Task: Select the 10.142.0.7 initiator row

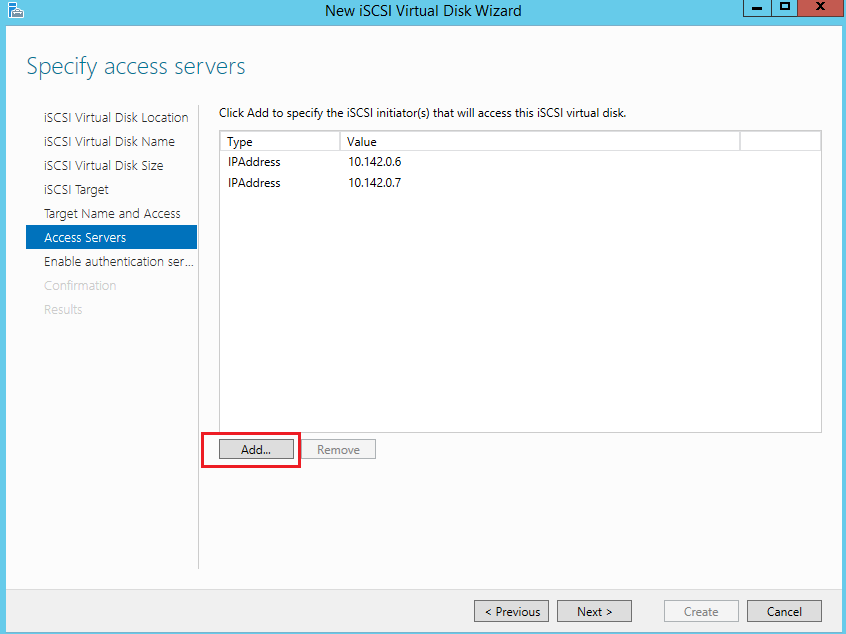Action: pos(375,183)
